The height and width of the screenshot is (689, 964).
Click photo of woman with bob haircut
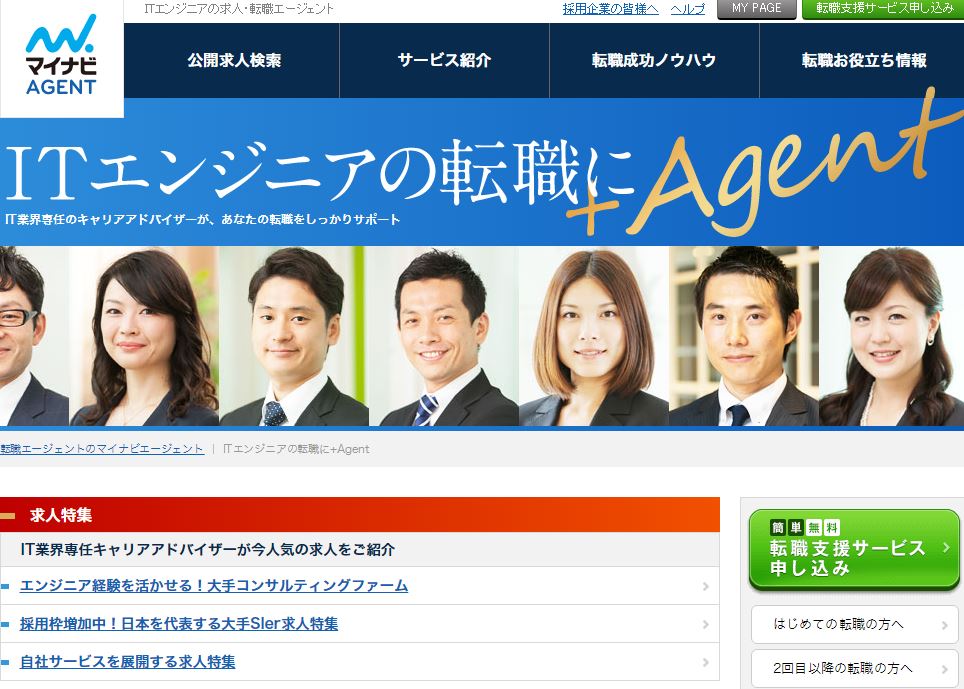click(x=594, y=336)
